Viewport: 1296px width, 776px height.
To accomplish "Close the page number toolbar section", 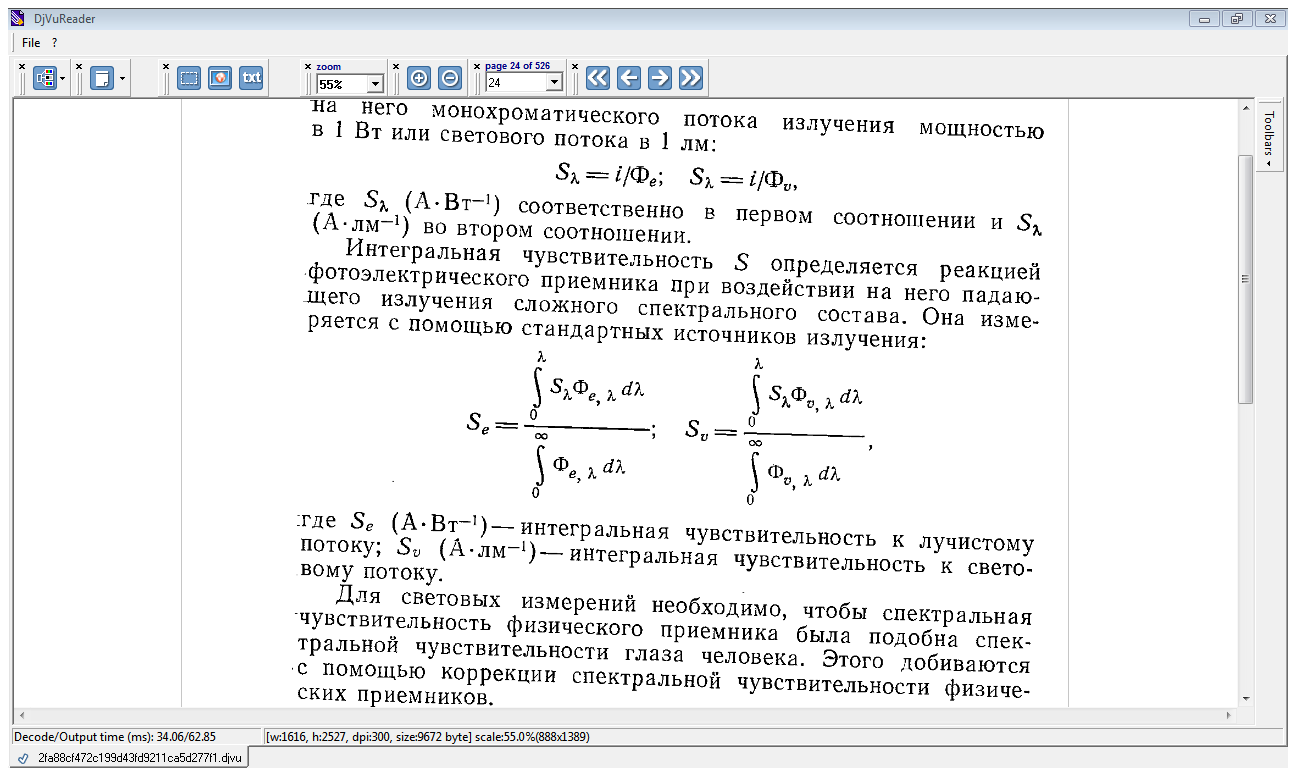I will (477, 66).
